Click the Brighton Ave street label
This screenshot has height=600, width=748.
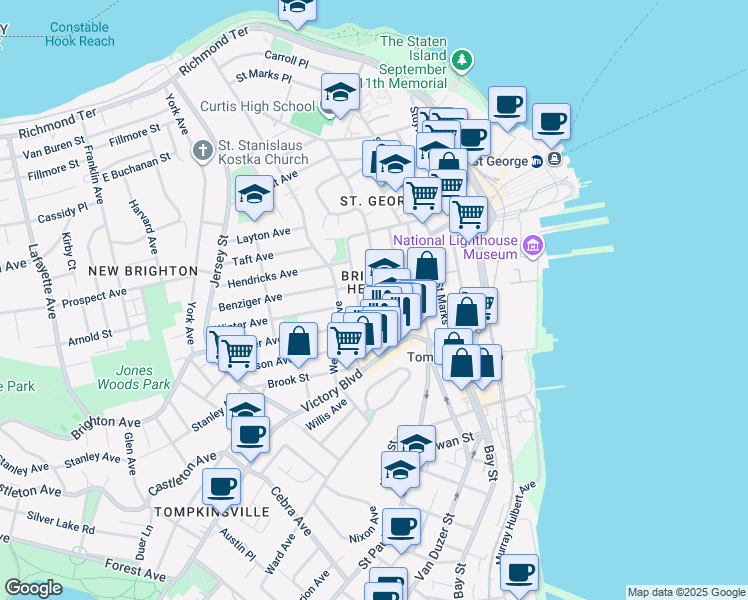point(106,427)
